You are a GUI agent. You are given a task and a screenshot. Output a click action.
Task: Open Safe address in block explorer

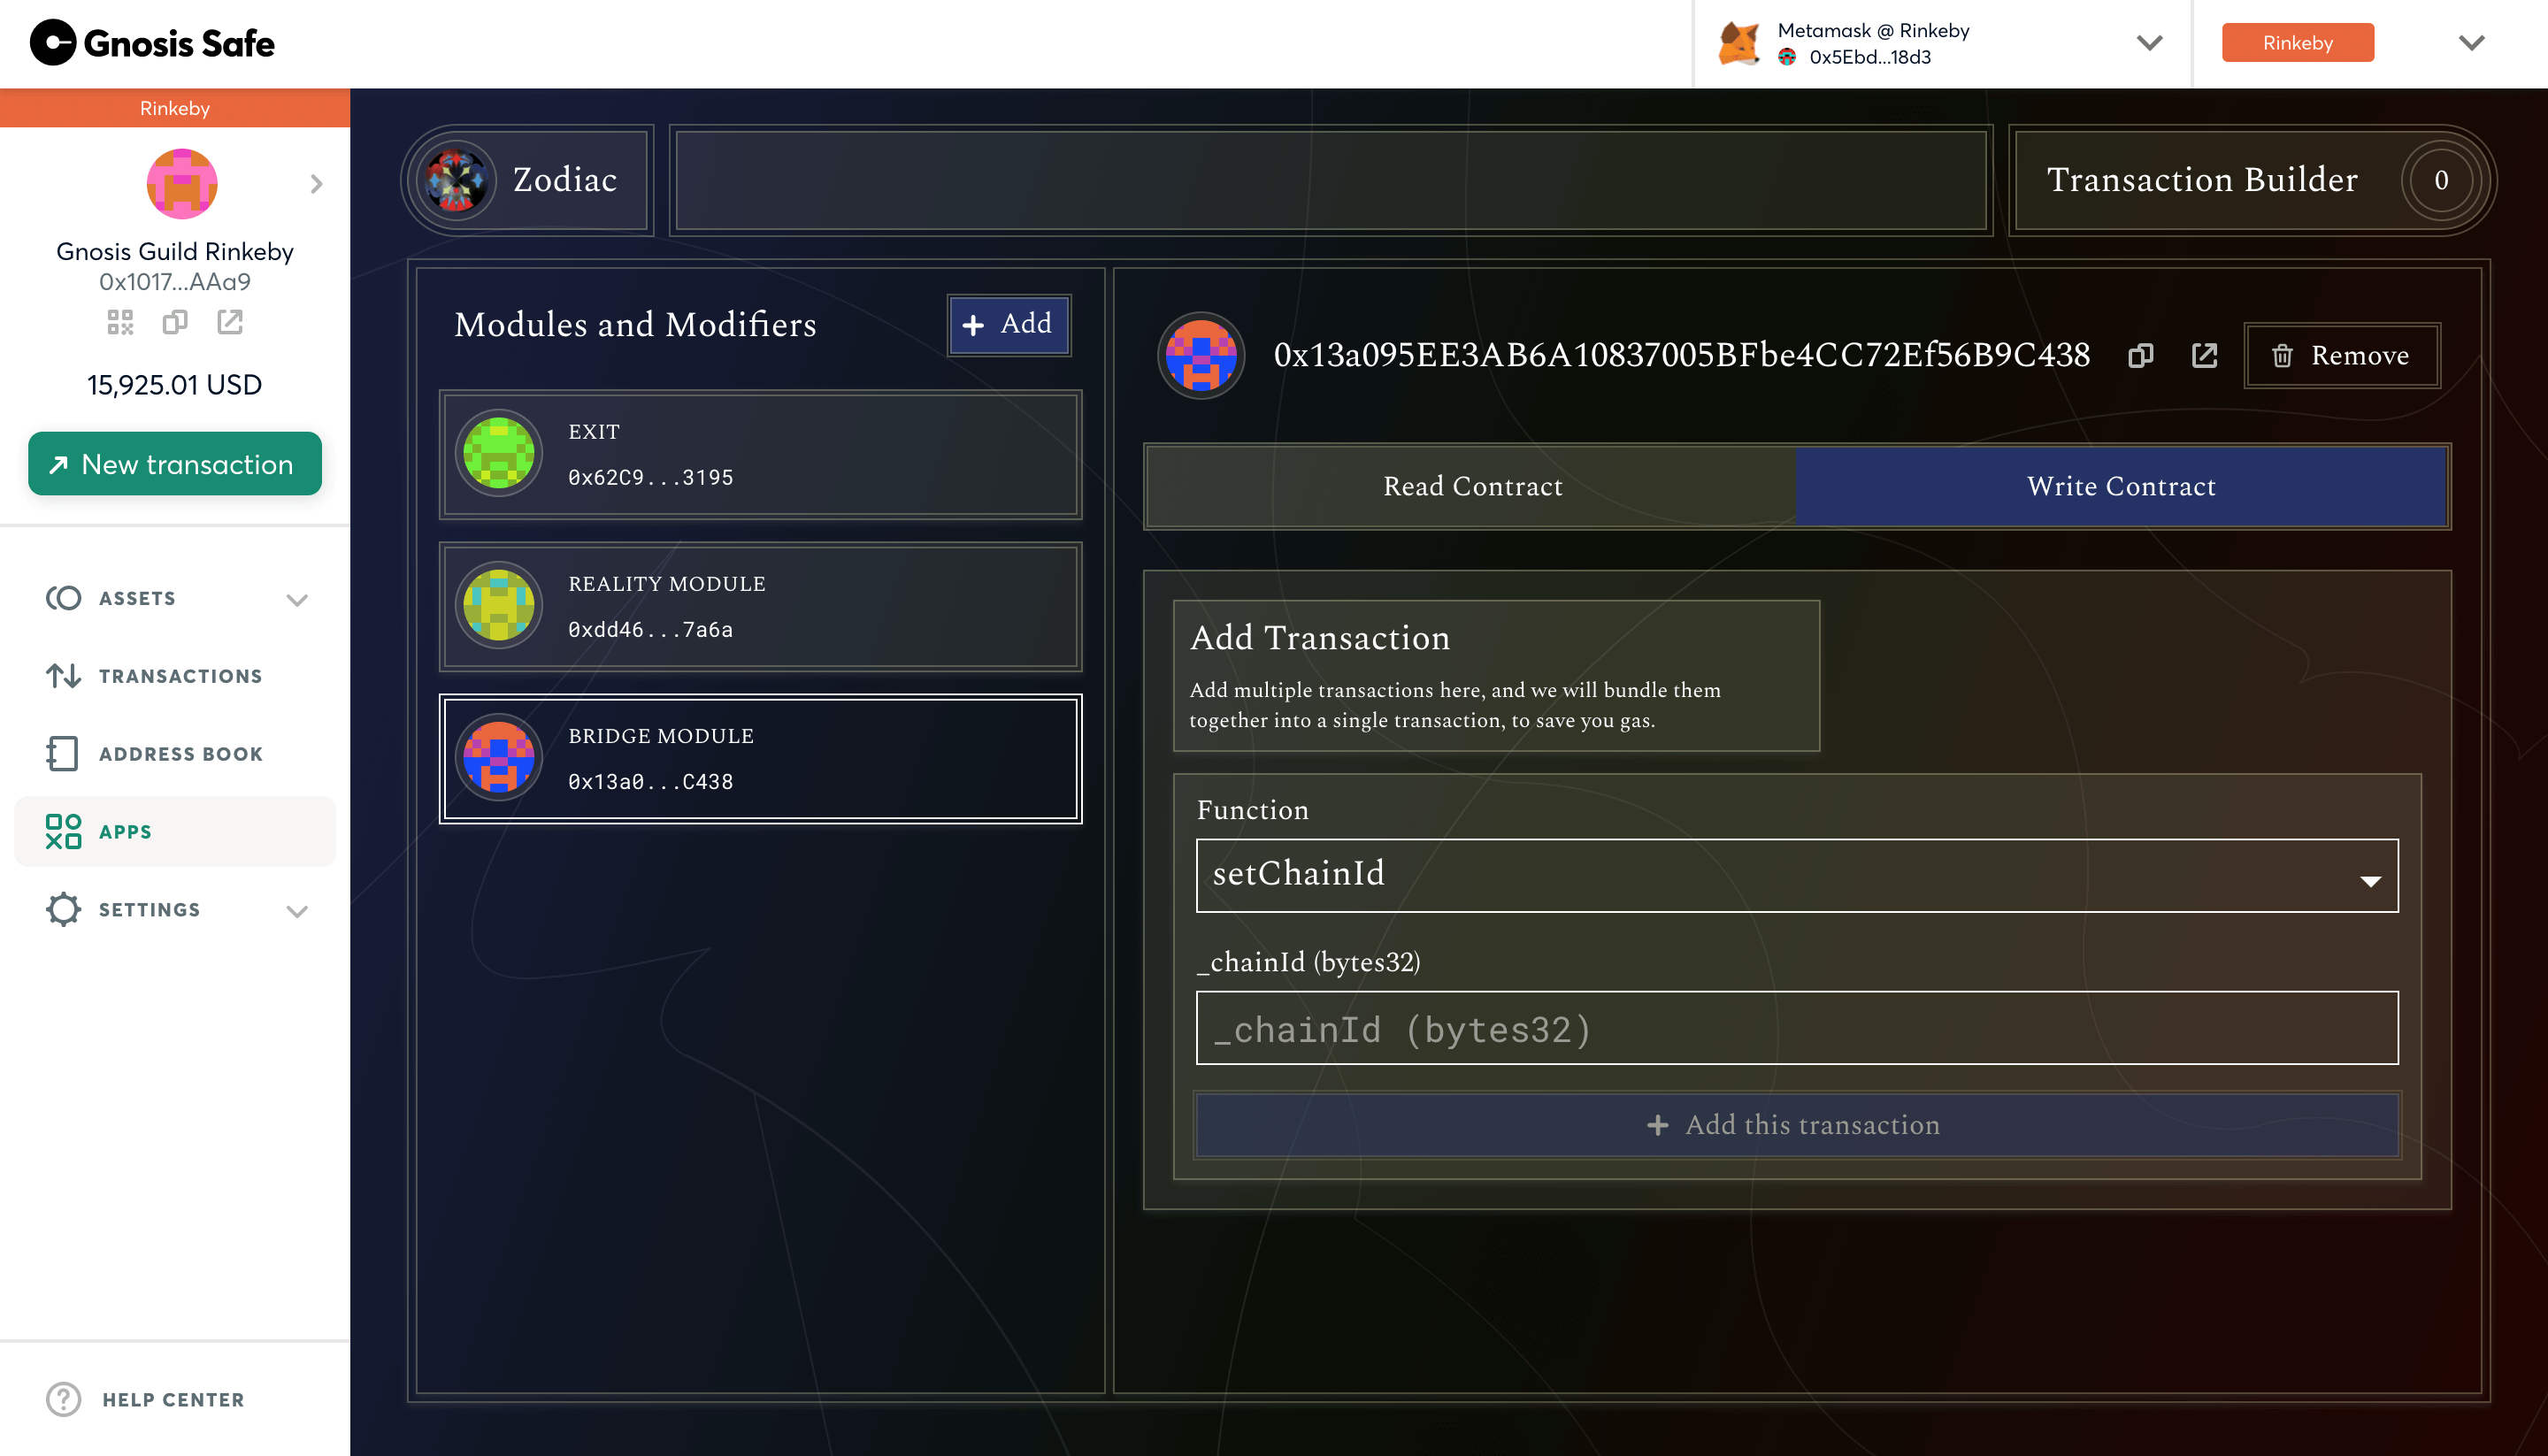point(230,322)
